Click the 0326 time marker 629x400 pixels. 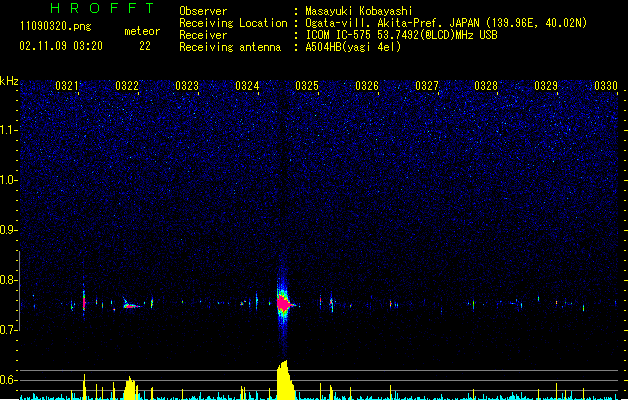[367, 86]
